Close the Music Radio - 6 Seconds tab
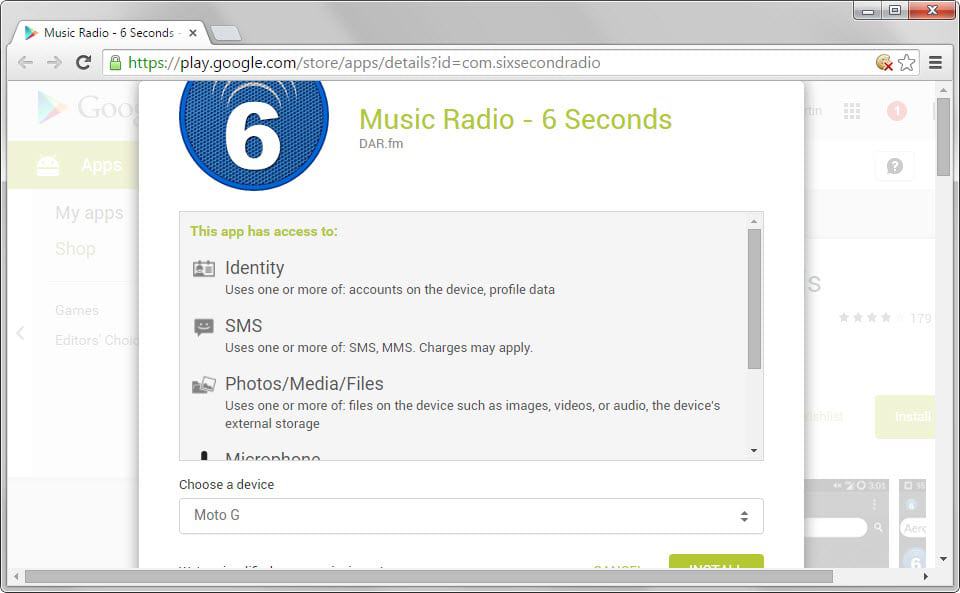 (x=193, y=33)
